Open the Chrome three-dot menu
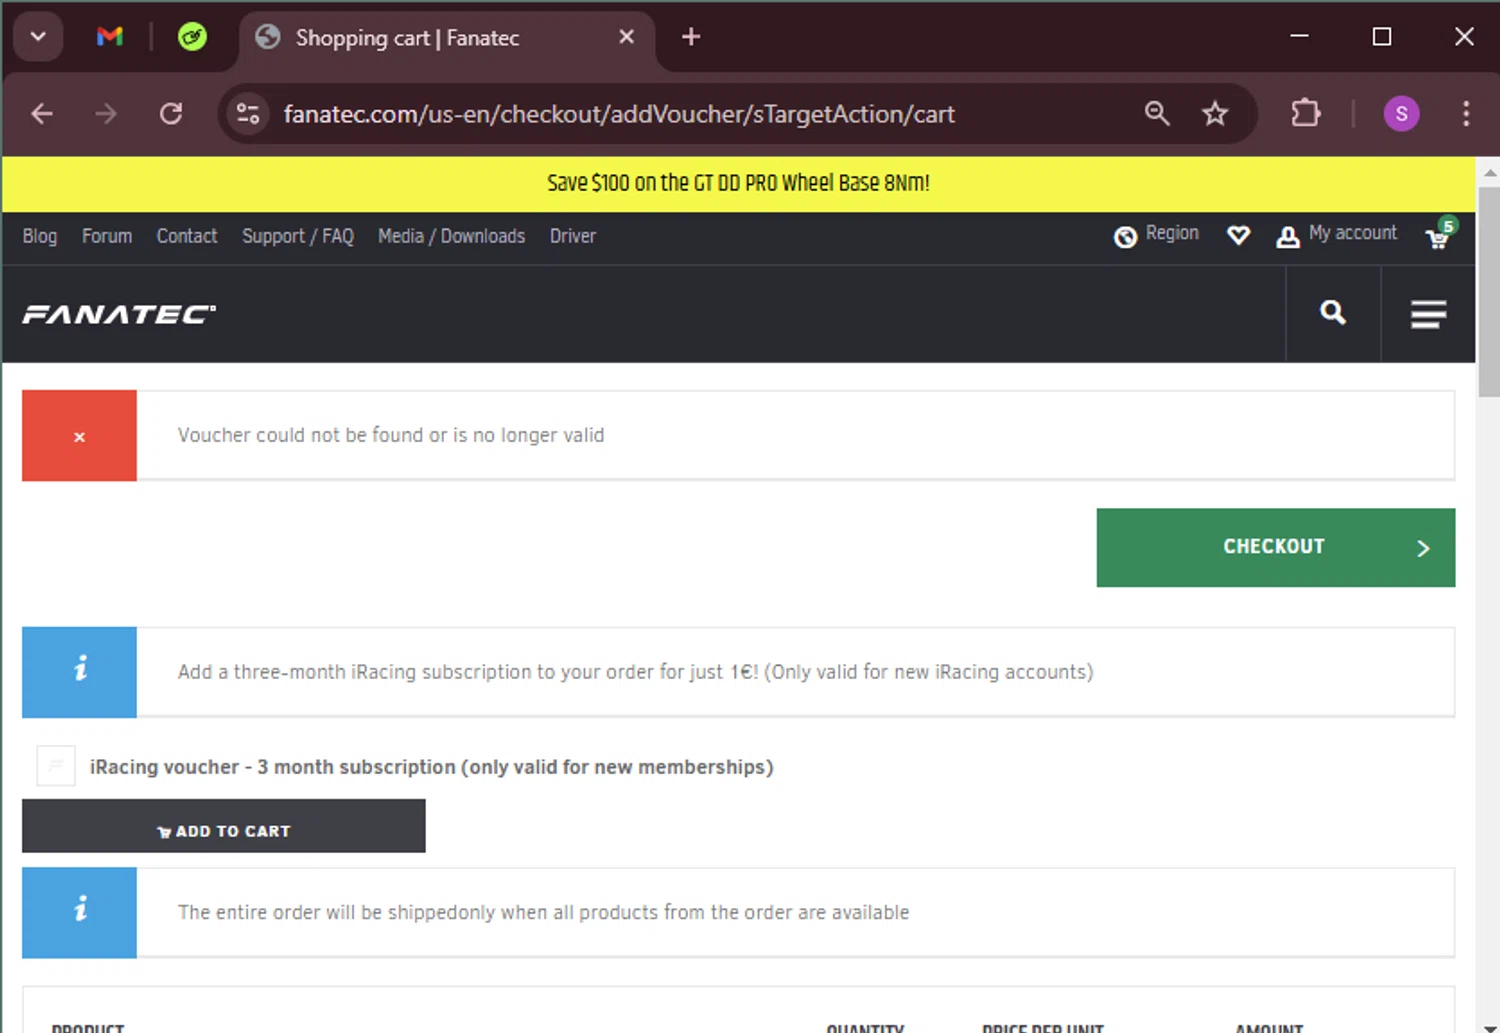The width and height of the screenshot is (1500, 1033). point(1466,114)
